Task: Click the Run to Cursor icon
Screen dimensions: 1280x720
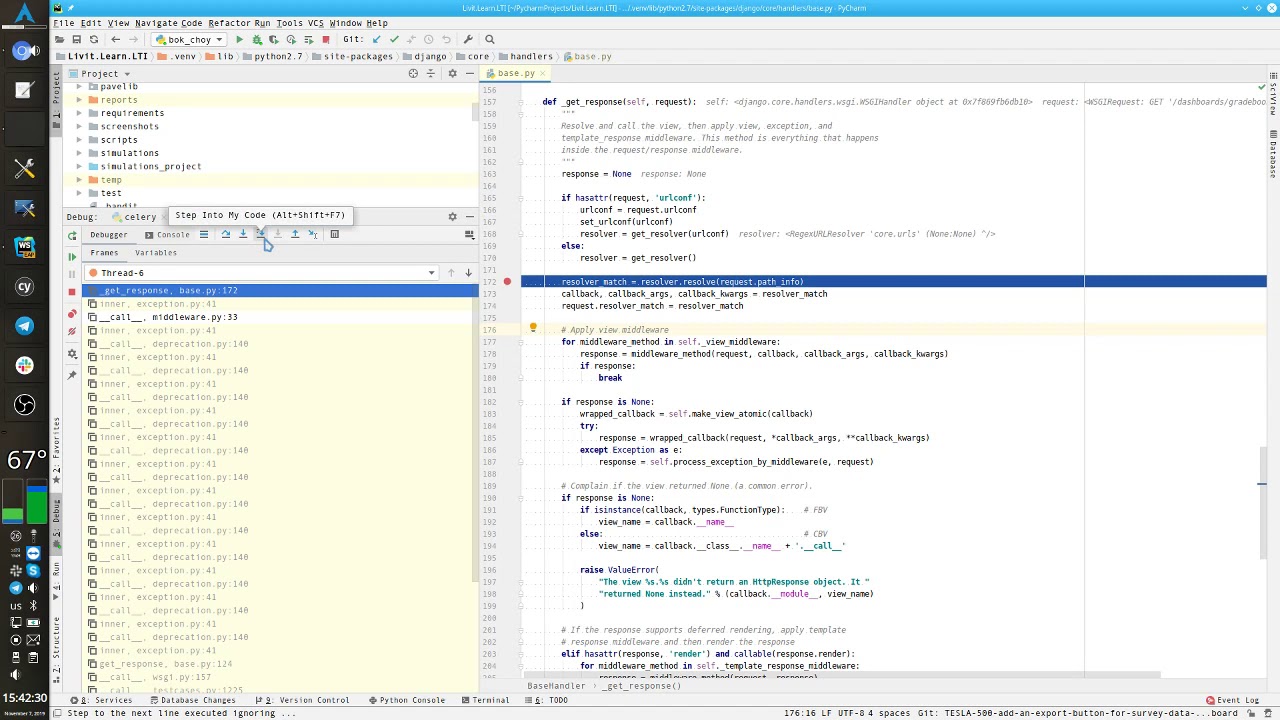Action: pos(313,234)
